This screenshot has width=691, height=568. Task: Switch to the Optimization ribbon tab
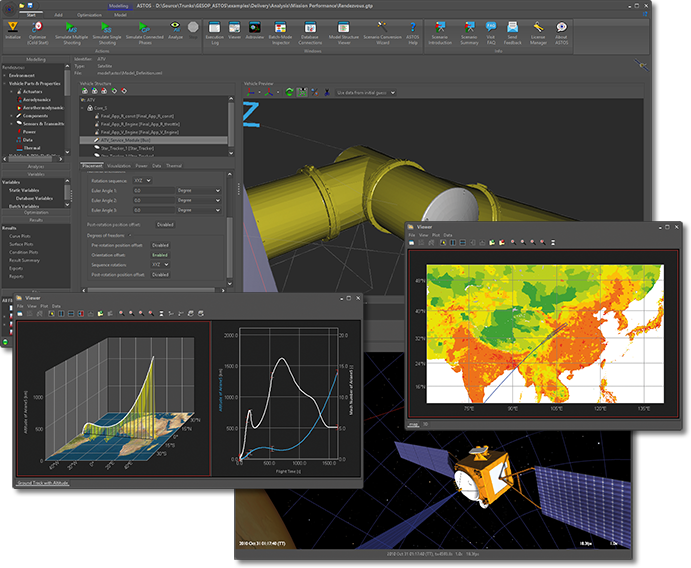[89, 15]
